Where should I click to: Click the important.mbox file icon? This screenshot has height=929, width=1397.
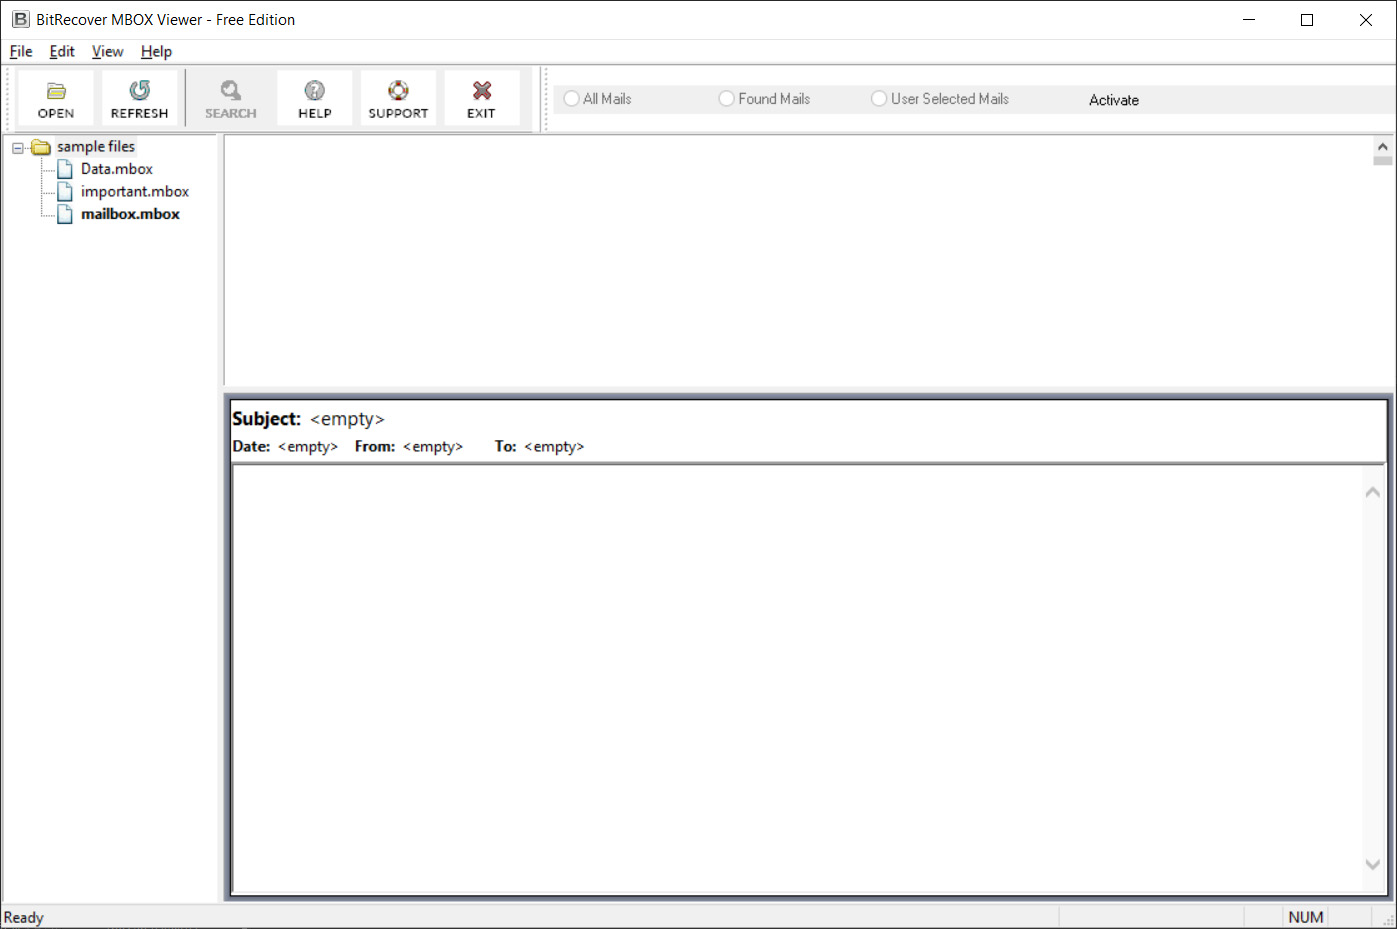(x=65, y=191)
